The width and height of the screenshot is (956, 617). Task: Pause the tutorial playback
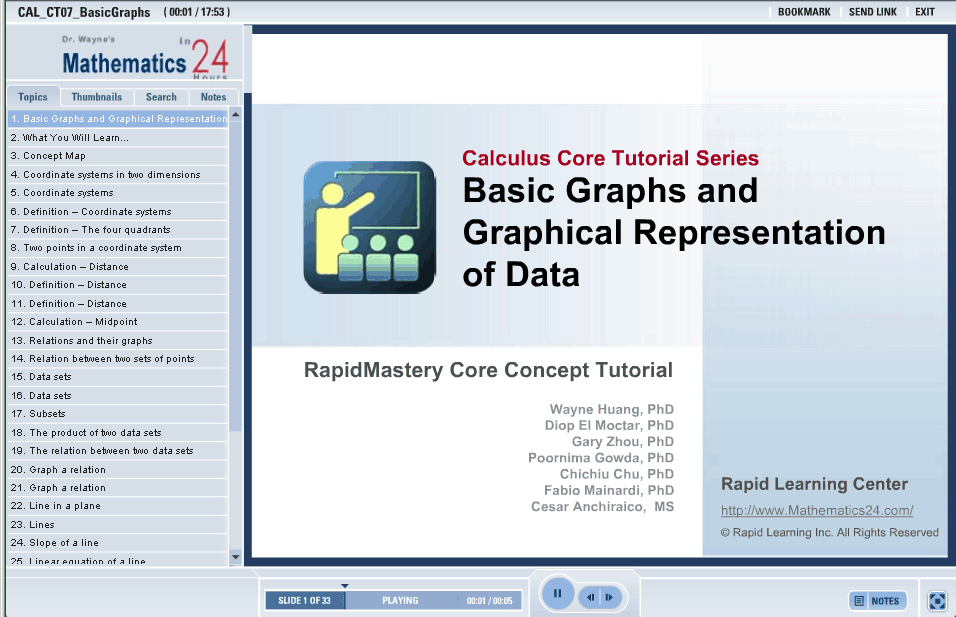click(557, 593)
